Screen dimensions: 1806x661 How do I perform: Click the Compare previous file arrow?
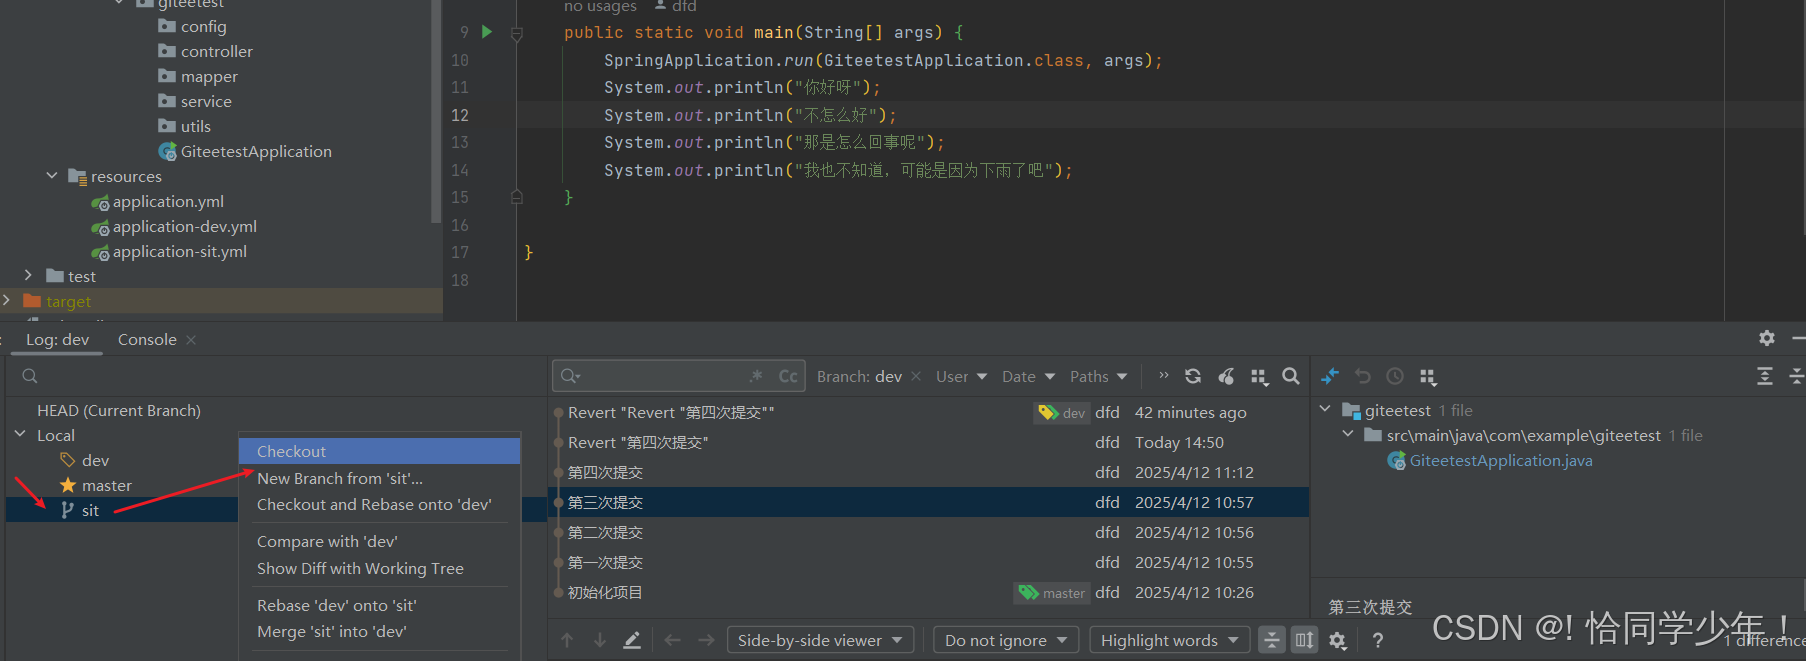[x=673, y=640]
